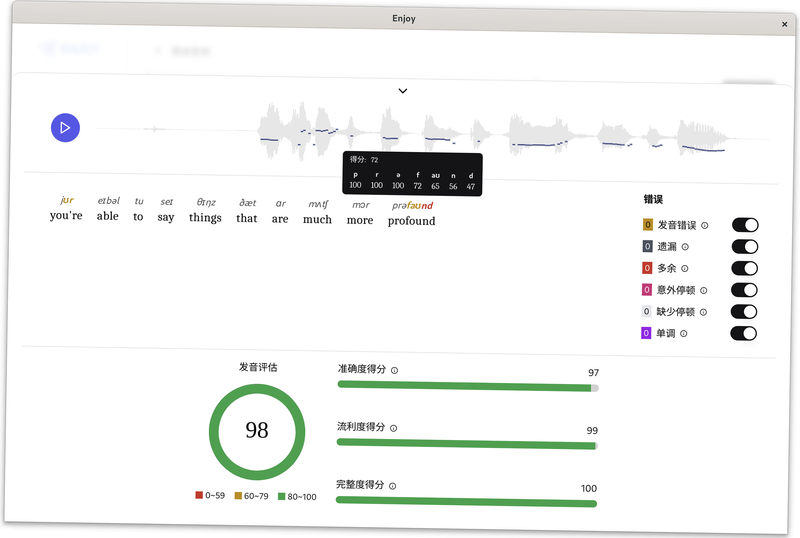Viewport: 800px width, 538px height.
Task: Select the word "much"
Action: point(317,219)
